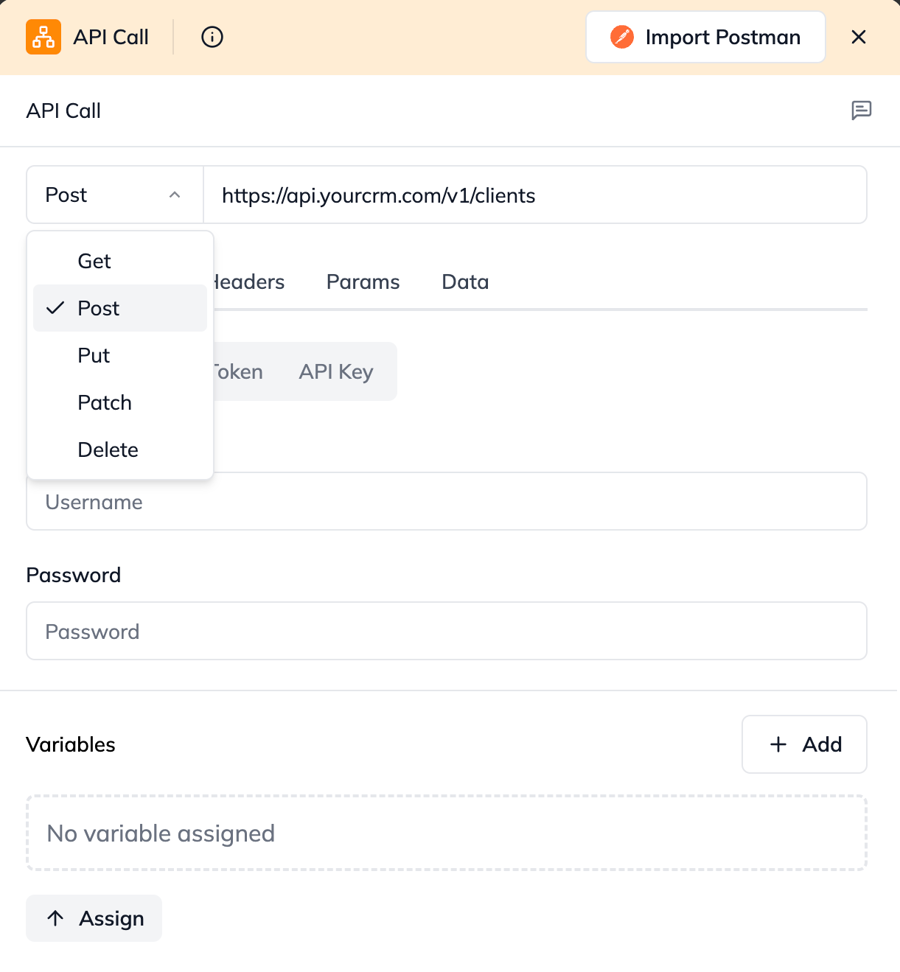Select Get from the method list
Screen dimensions: 900x972
(94, 261)
